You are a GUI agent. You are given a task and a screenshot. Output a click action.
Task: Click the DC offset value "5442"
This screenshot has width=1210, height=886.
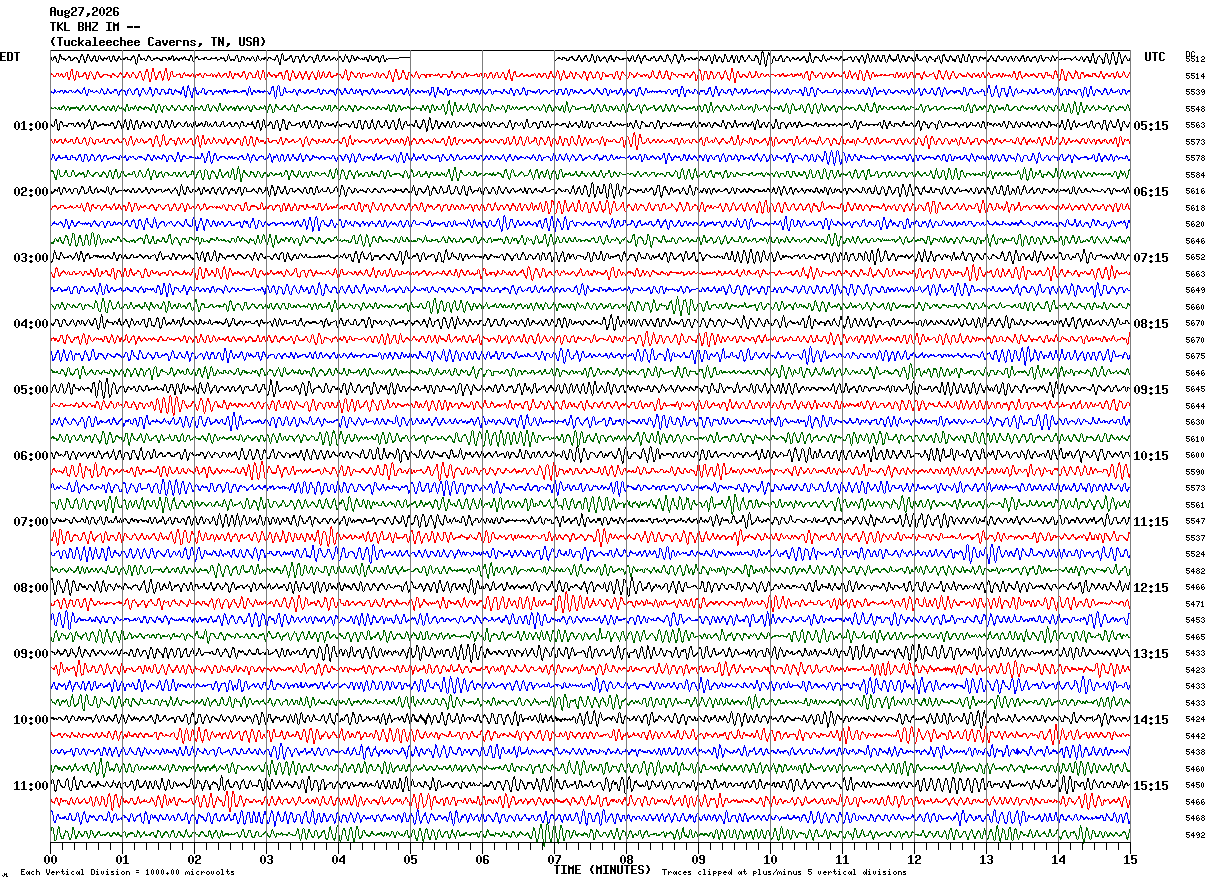(1195, 736)
